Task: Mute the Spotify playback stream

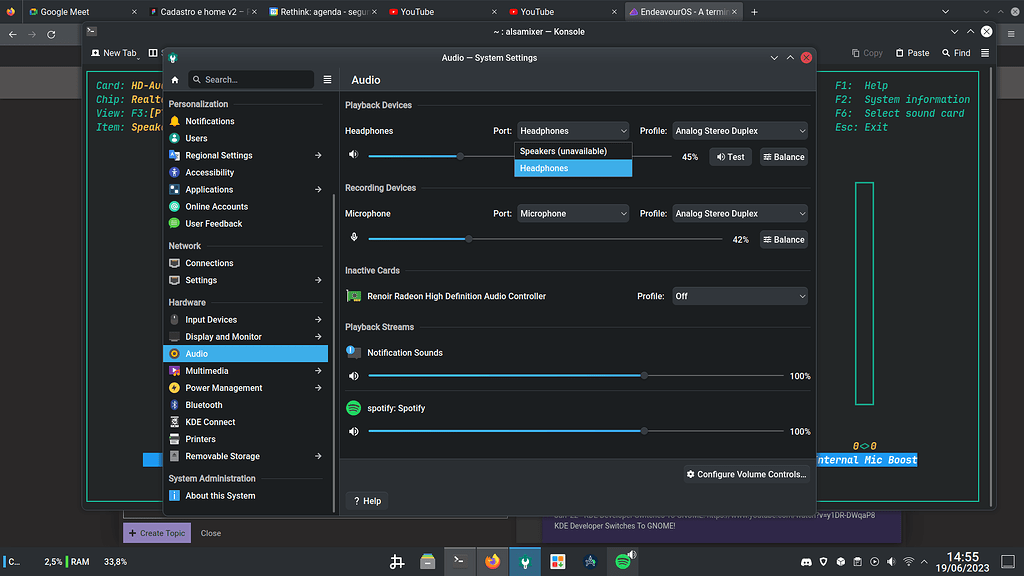Action: [353, 432]
